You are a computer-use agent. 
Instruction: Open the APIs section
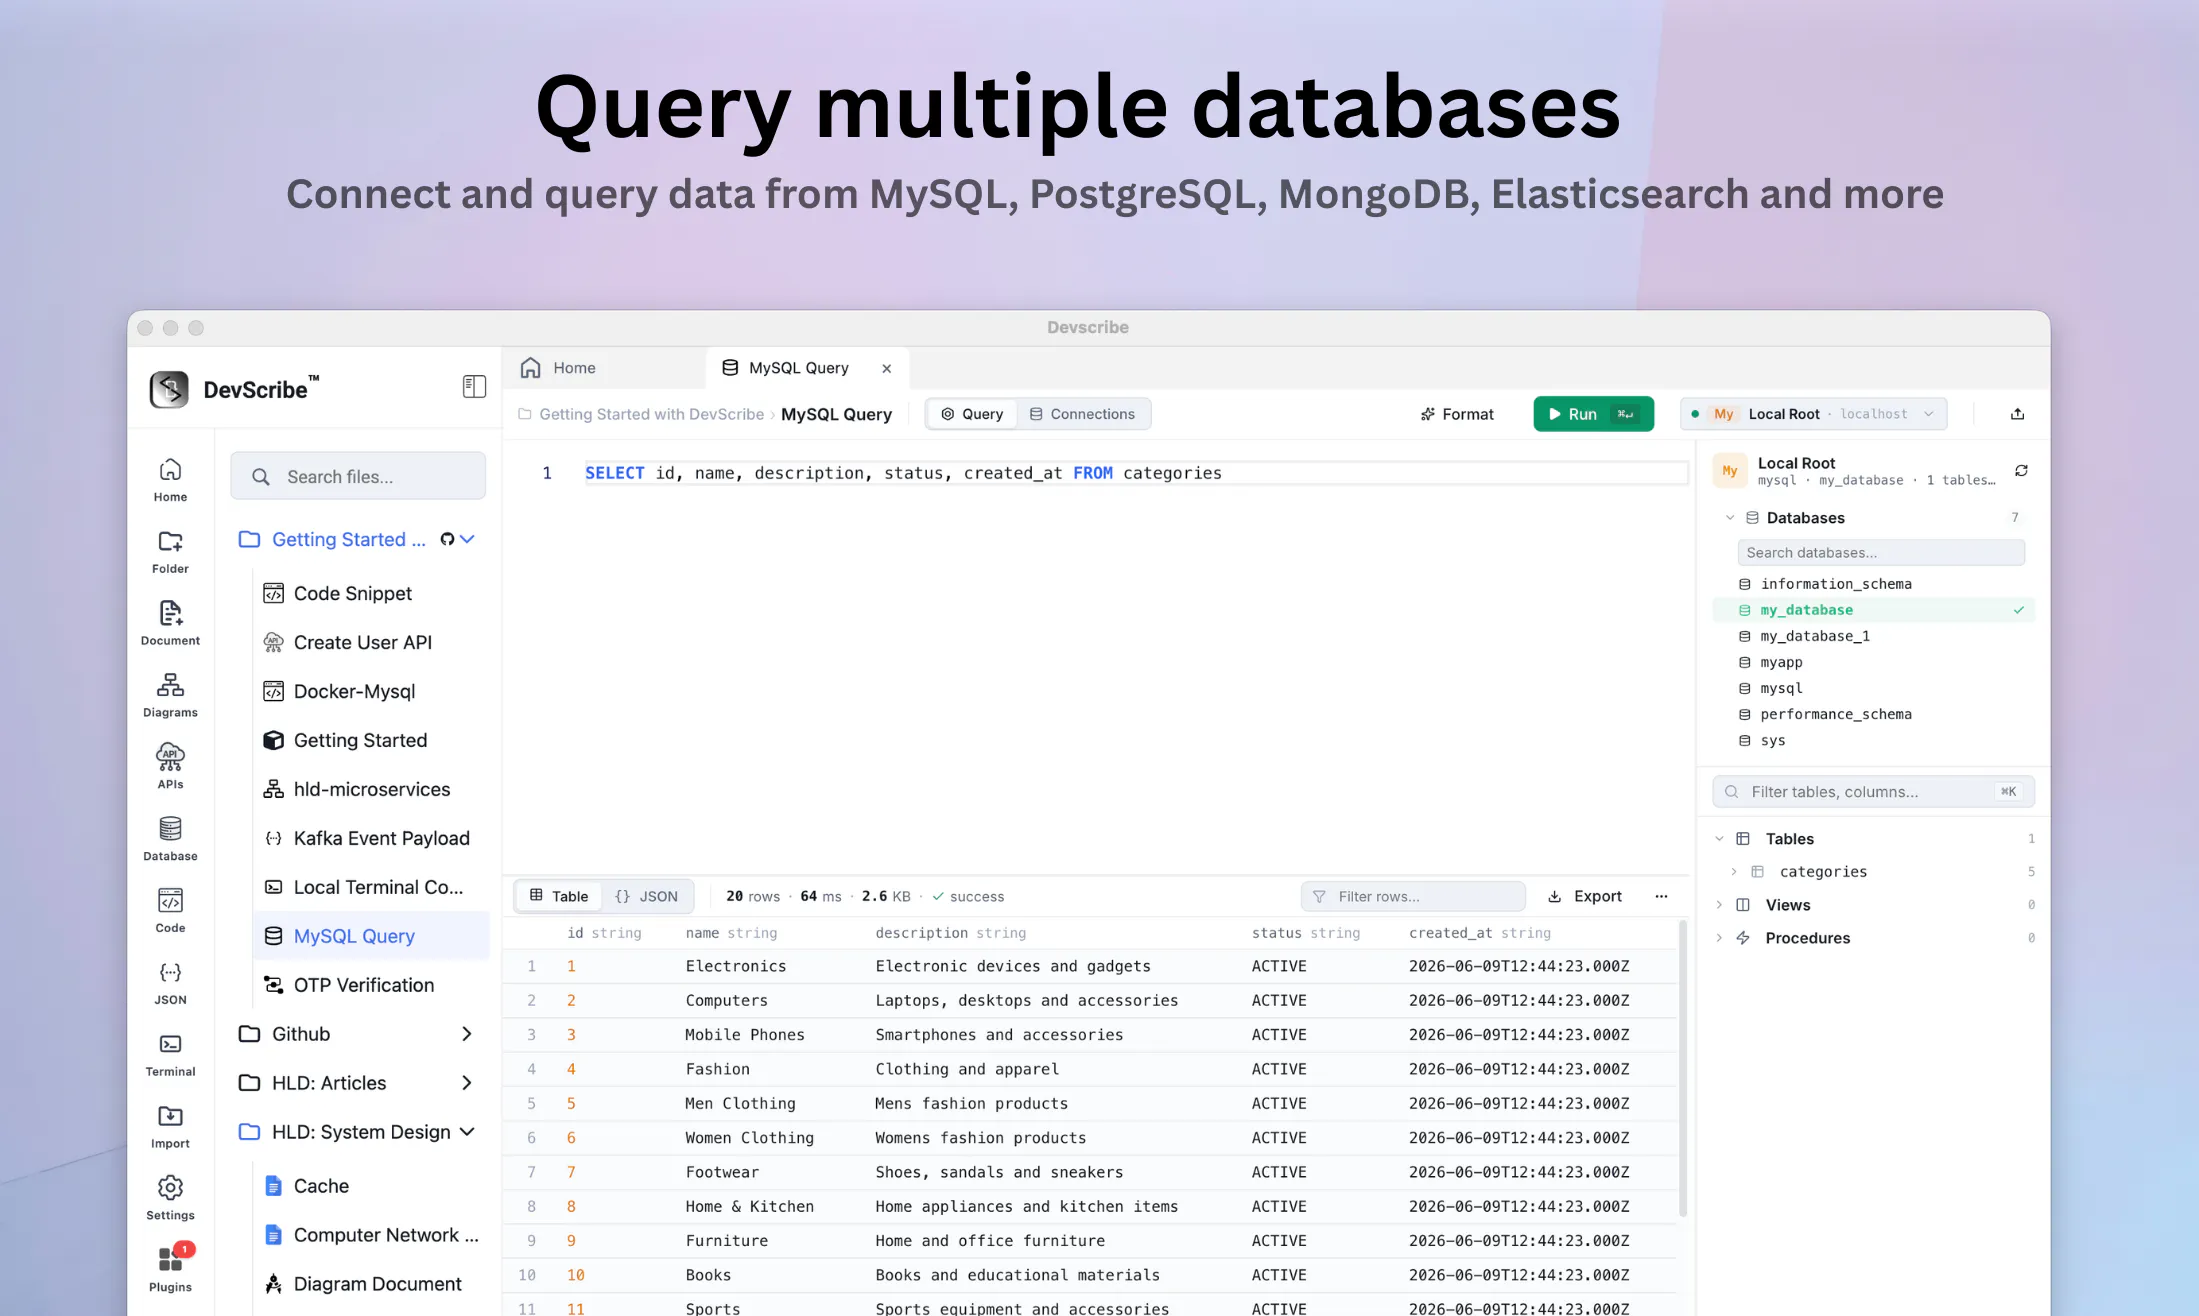pyautogui.click(x=170, y=768)
